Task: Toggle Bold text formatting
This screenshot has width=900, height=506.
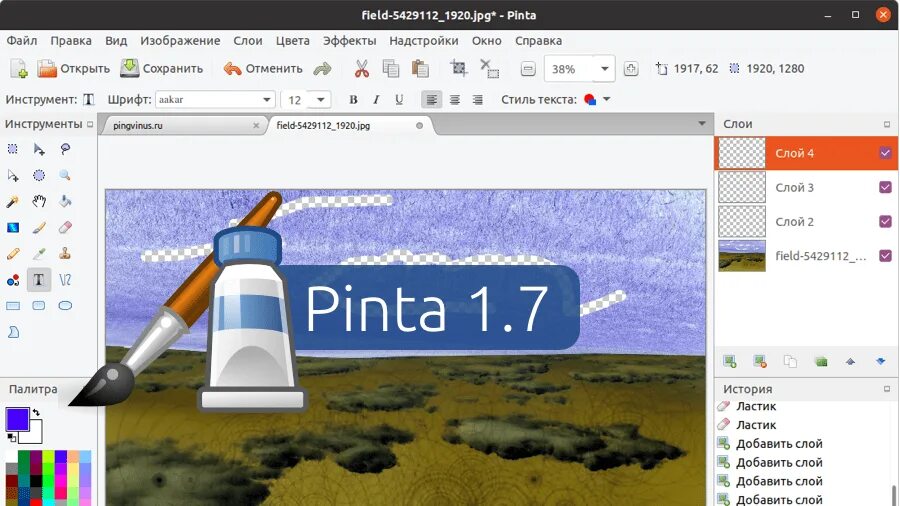Action: (354, 100)
